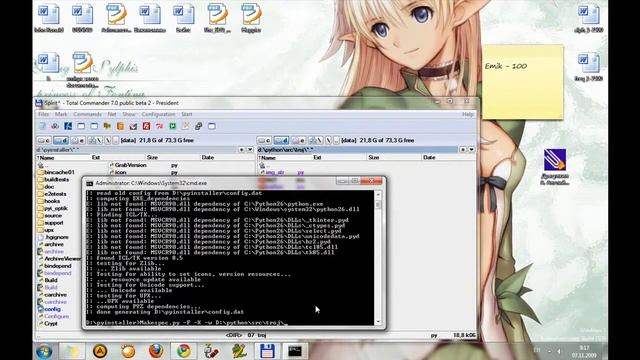Click the last toolbar icon in Total Commander

pyautogui.click(x=212, y=126)
